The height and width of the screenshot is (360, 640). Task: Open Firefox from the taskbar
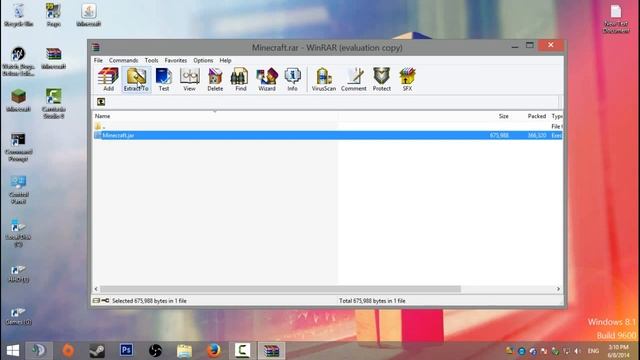coord(213,351)
